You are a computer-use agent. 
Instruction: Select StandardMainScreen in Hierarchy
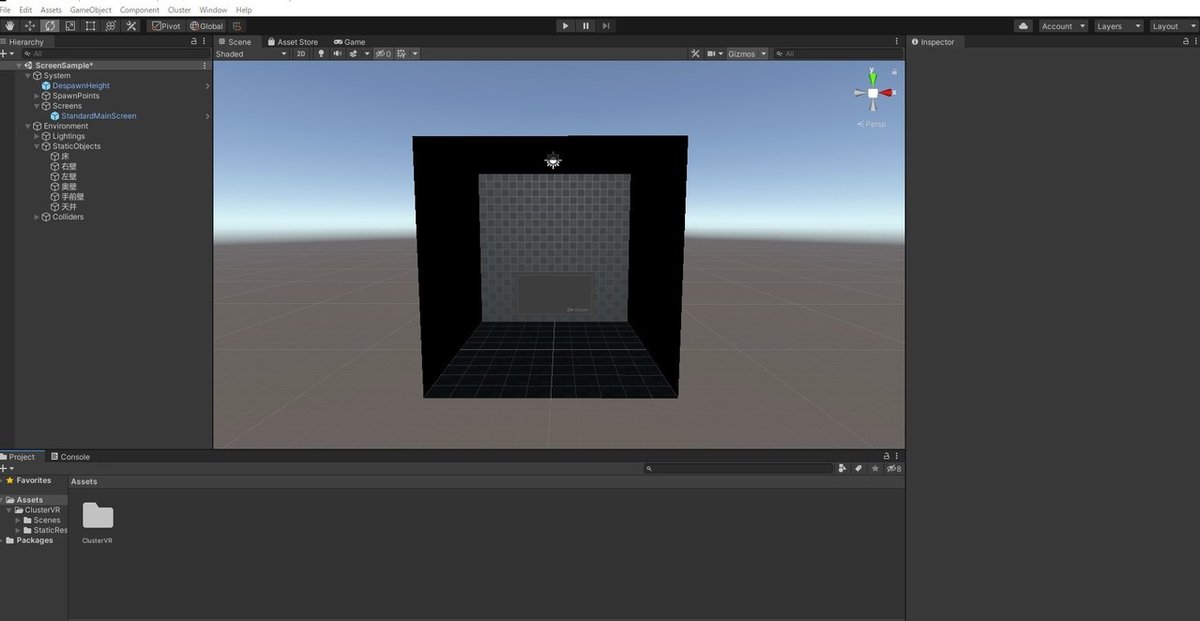(99, 116)
